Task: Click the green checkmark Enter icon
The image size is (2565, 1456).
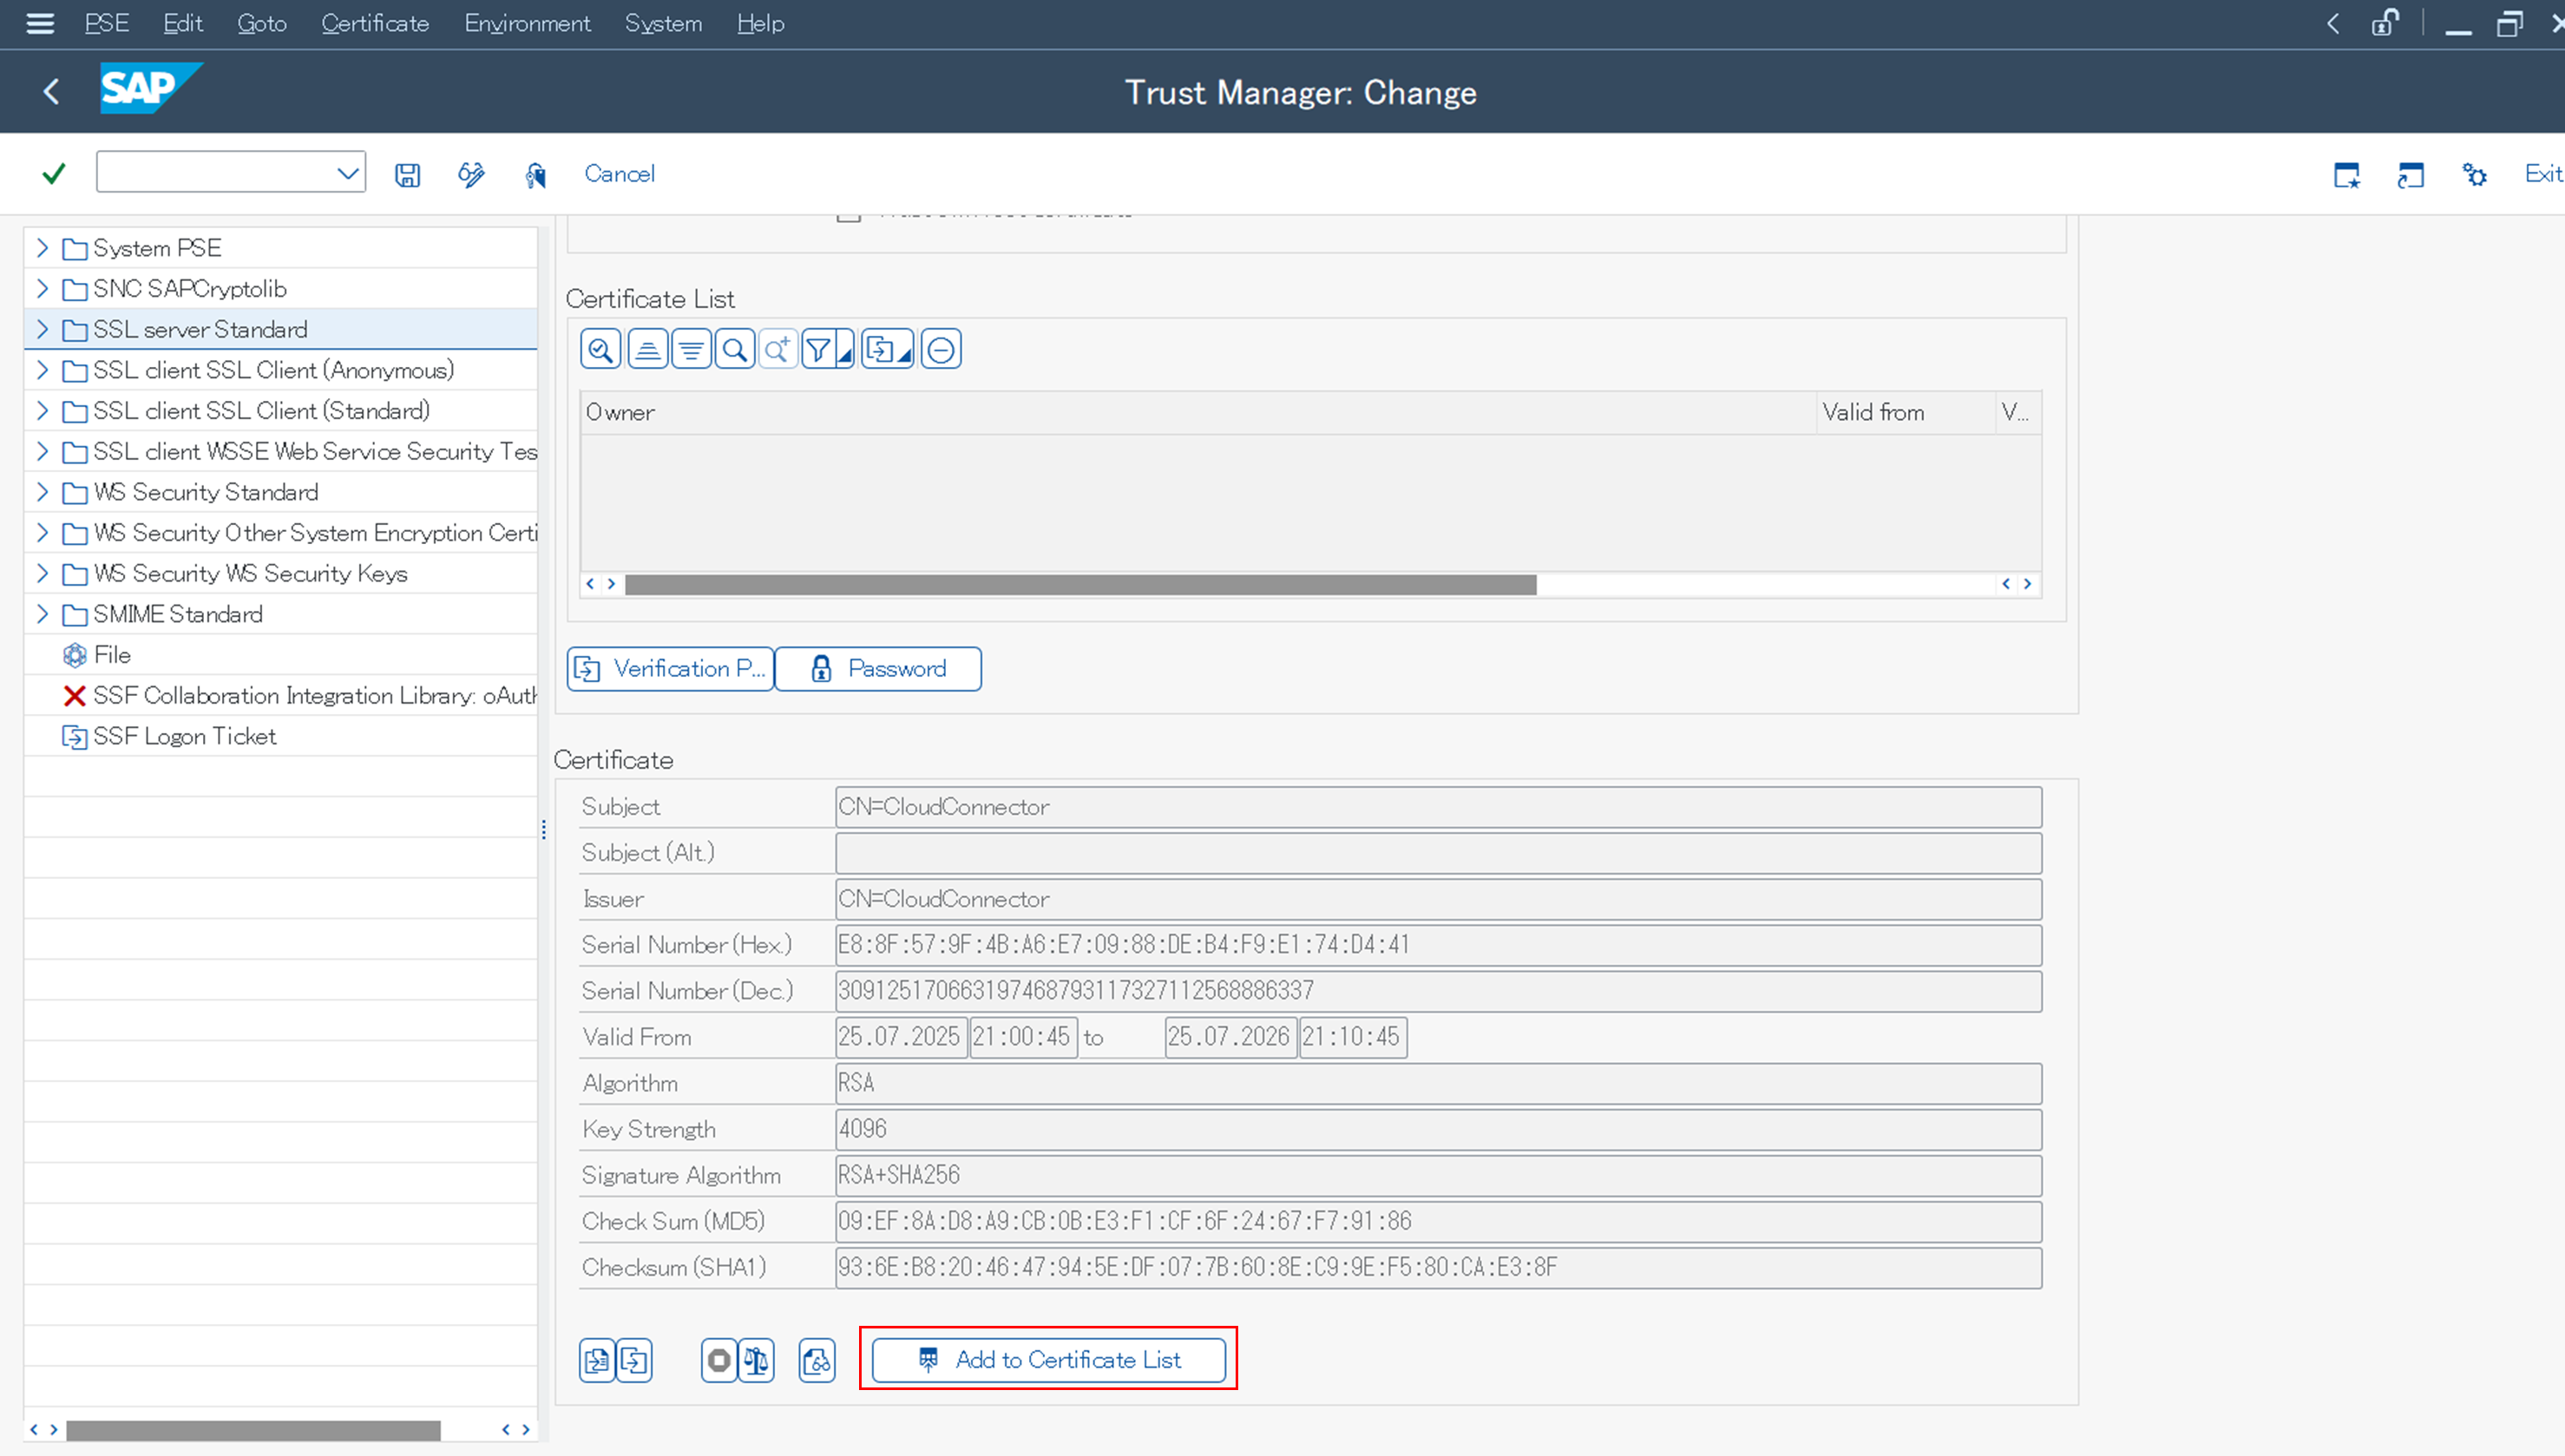Action: [x=54, y=174]
